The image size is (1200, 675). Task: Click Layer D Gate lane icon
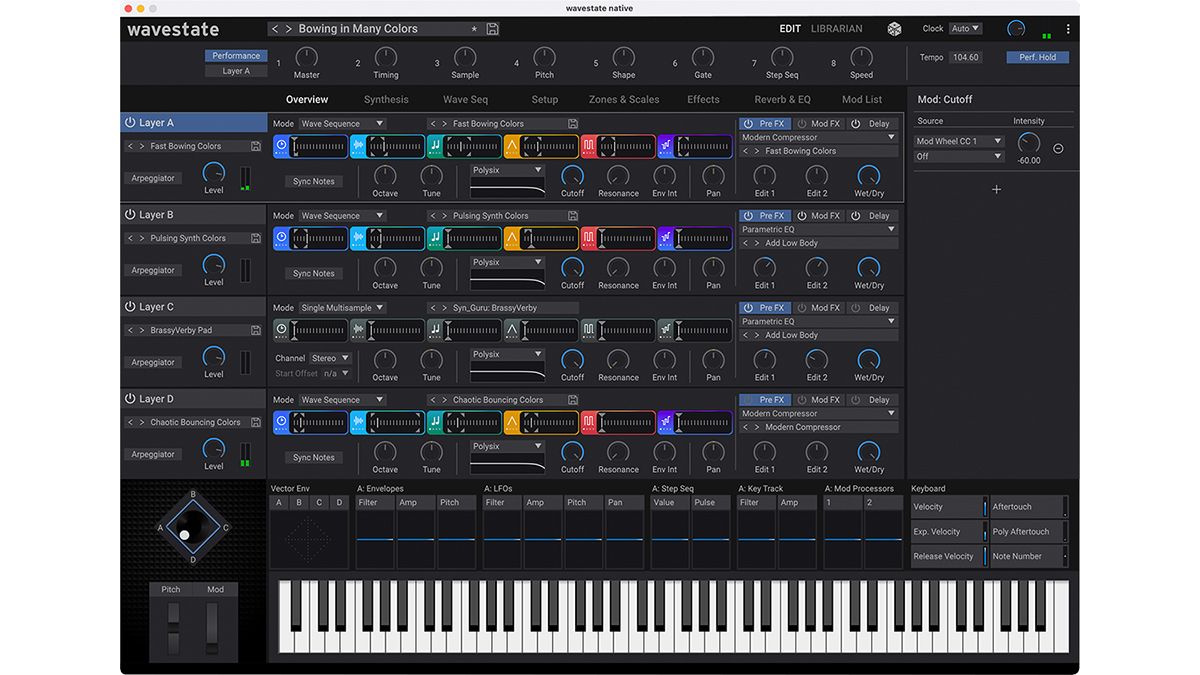click(x=589, y=422)
